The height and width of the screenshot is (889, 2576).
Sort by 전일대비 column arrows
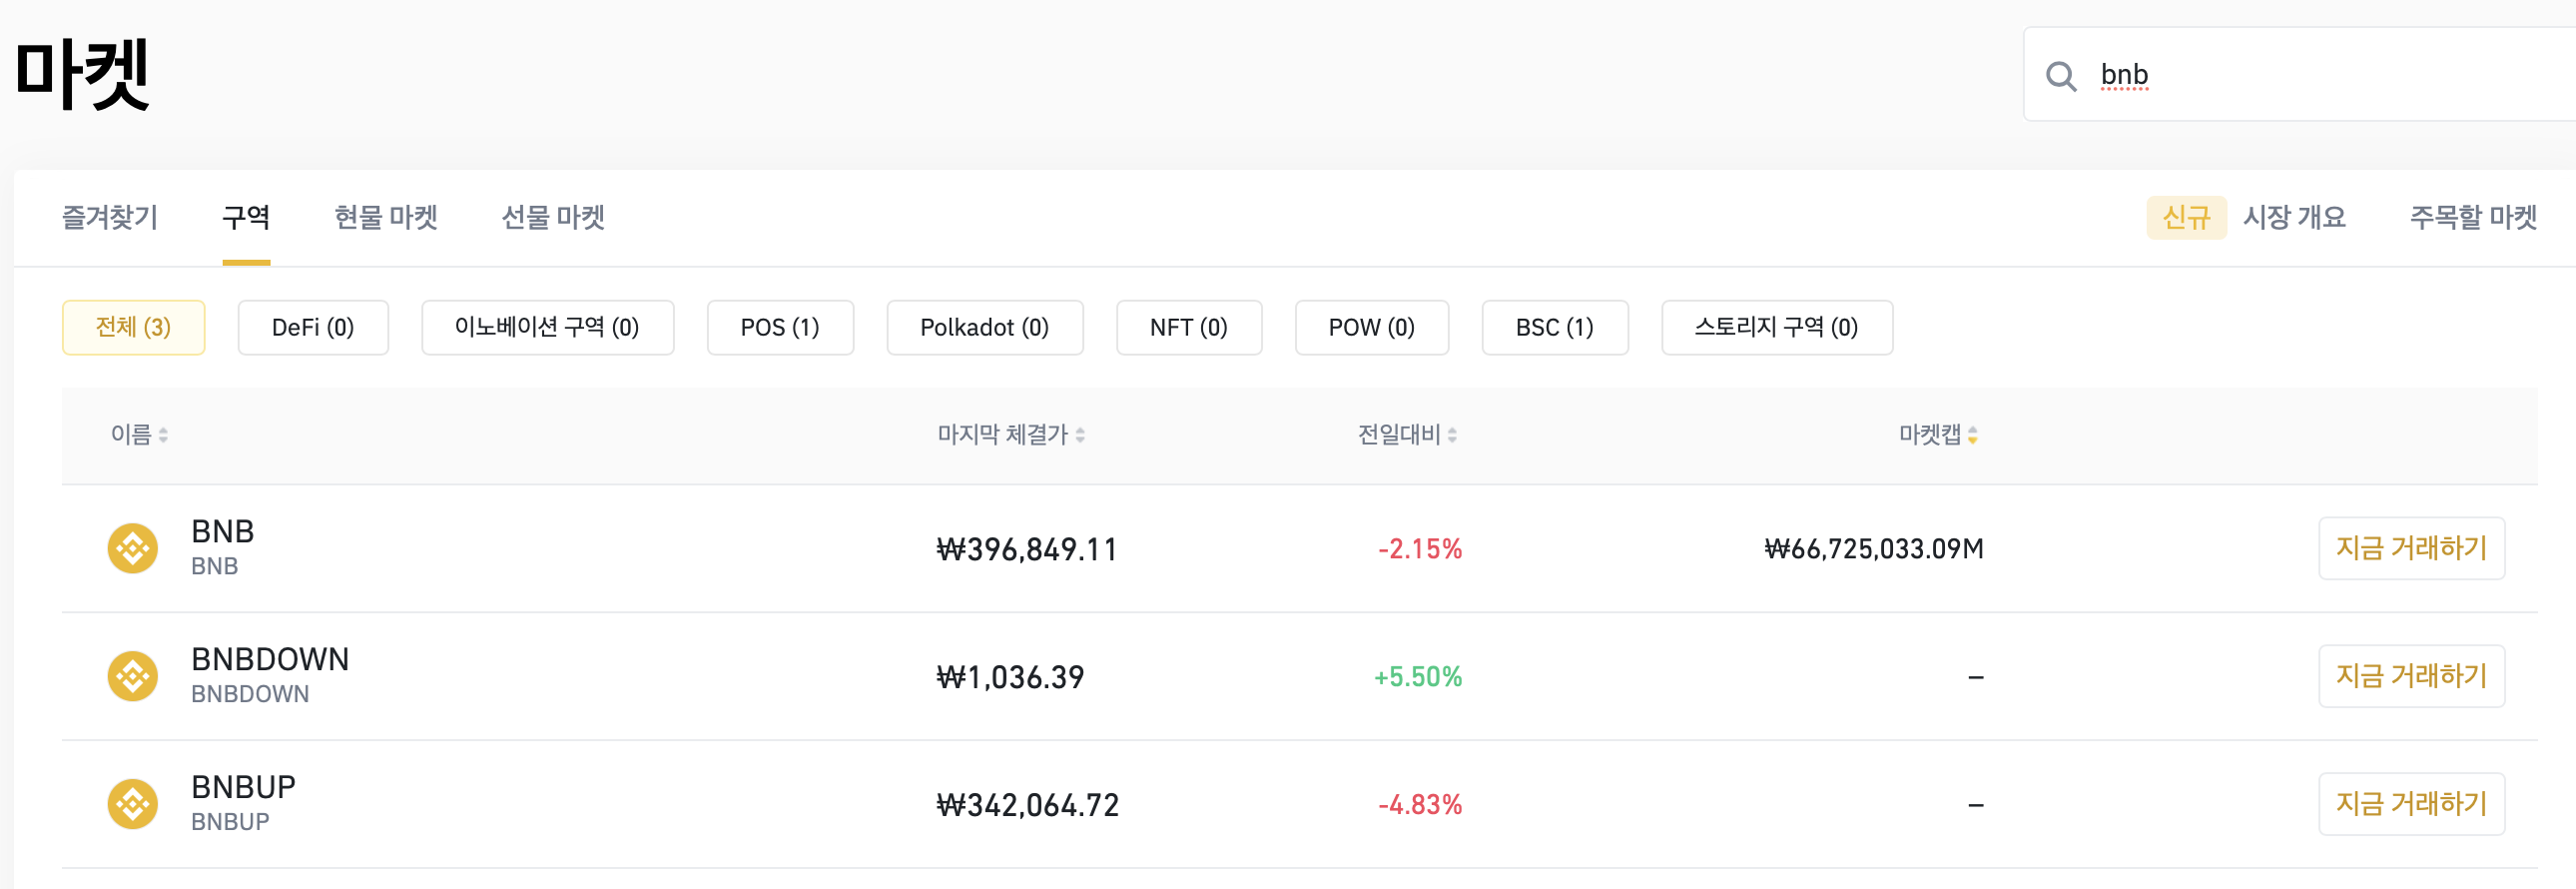point(1452,435)
